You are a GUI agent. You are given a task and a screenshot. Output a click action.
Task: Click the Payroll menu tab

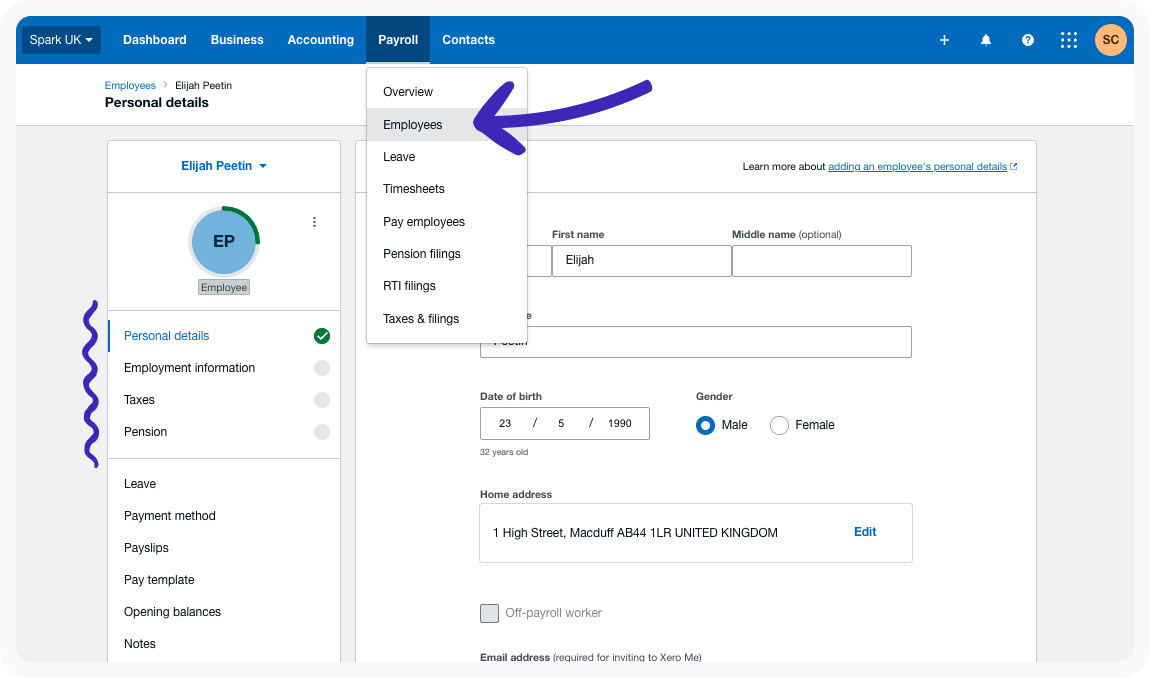[398, 40]
